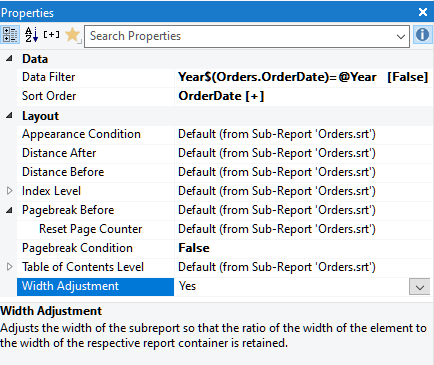The image size is (434, 365).
Task: Open the Search Properties dropdown arrow
Action: 401,36
